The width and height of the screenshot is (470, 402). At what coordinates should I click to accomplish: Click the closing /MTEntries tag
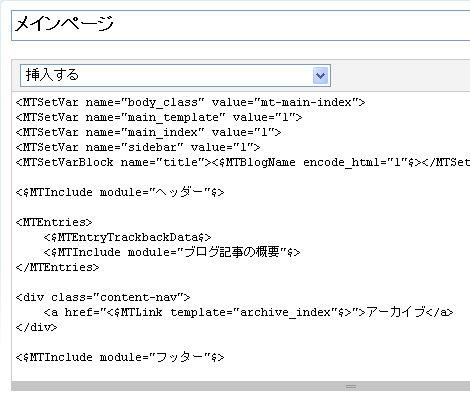57,267
